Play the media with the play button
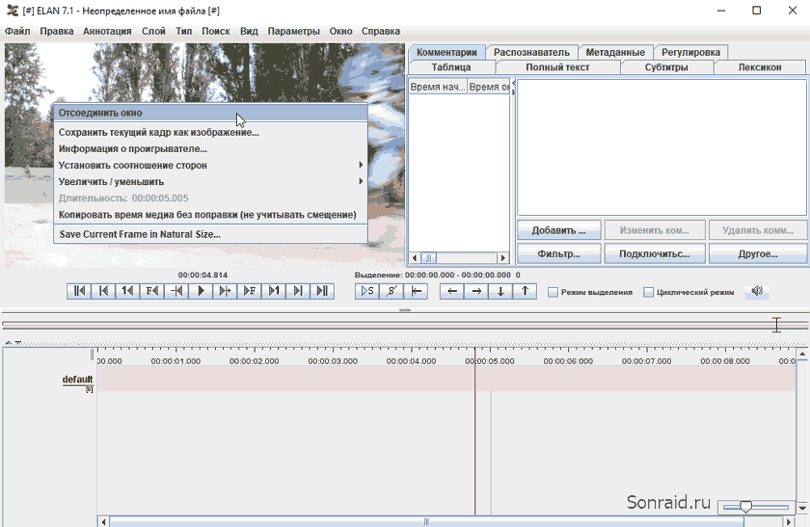Image resolution: width=810 pixels, height=527 pixels. (200, 291)
